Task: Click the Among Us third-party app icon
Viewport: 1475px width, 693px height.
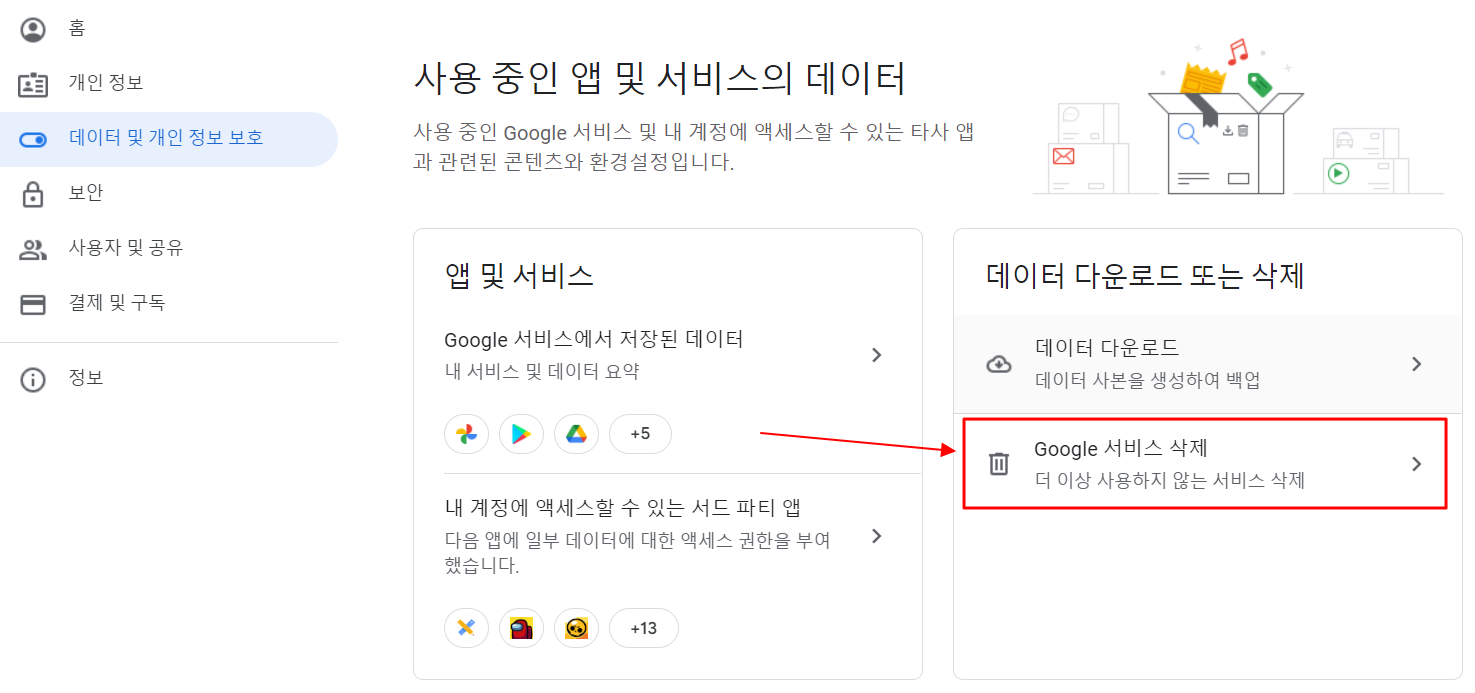Action: (x=521, y=628)
